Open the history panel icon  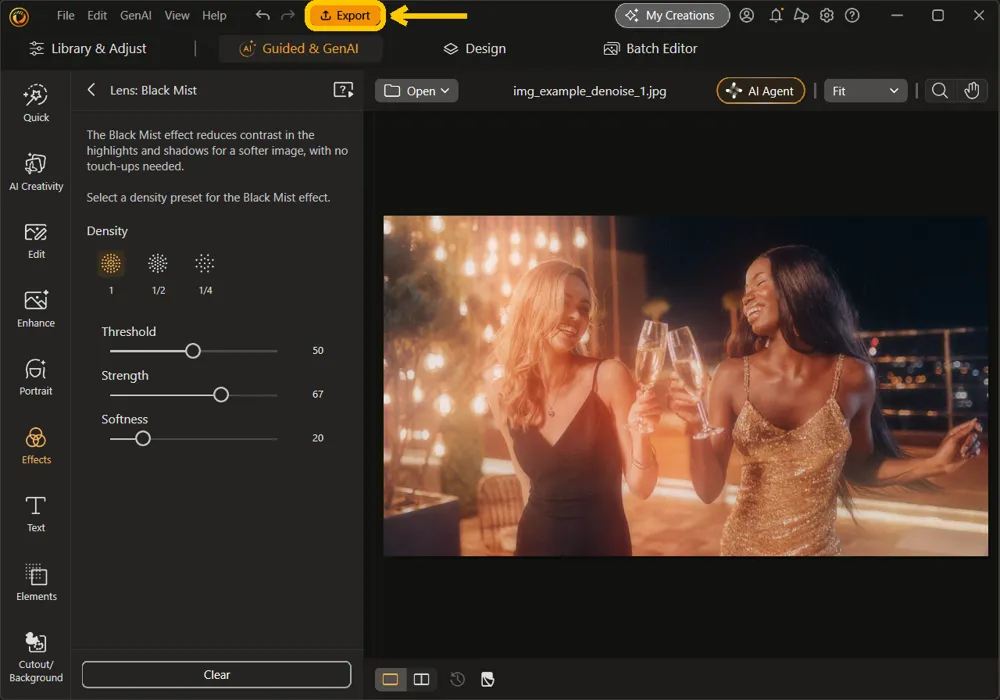tap(457, 680)
